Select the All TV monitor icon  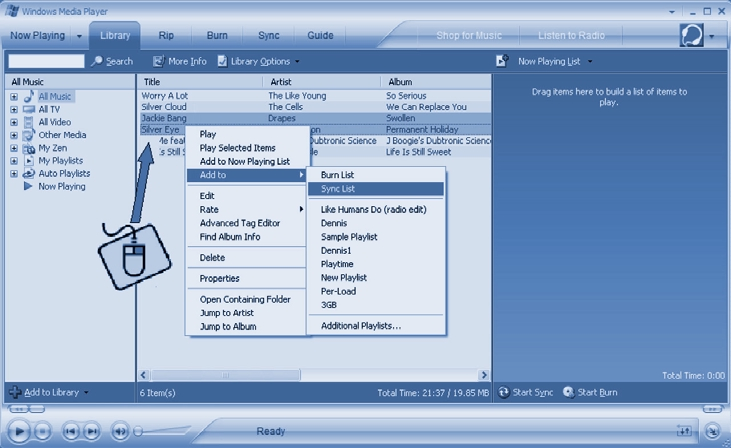coord(29,110)
